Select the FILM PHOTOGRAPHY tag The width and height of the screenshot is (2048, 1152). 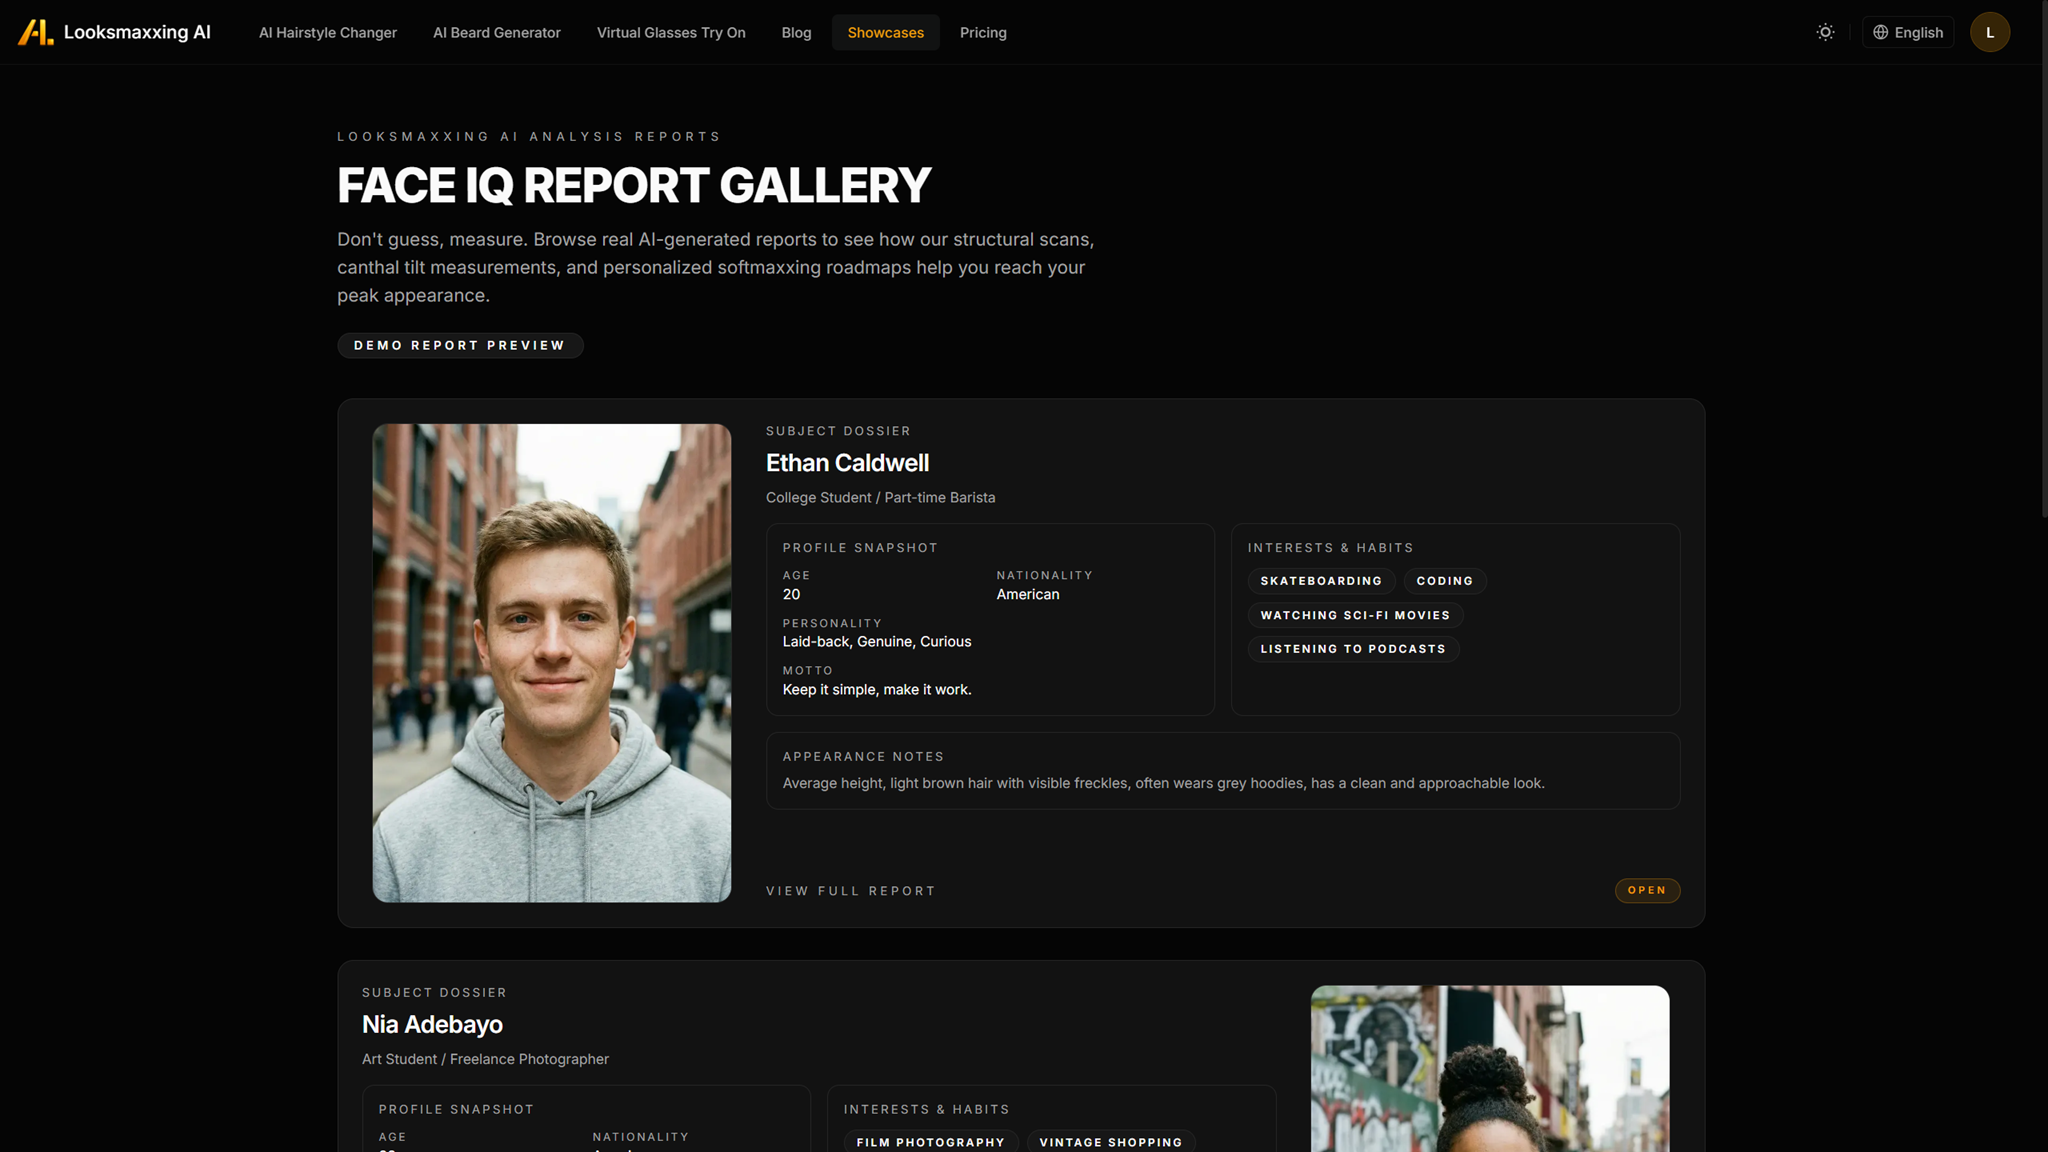click(931, 1141)
